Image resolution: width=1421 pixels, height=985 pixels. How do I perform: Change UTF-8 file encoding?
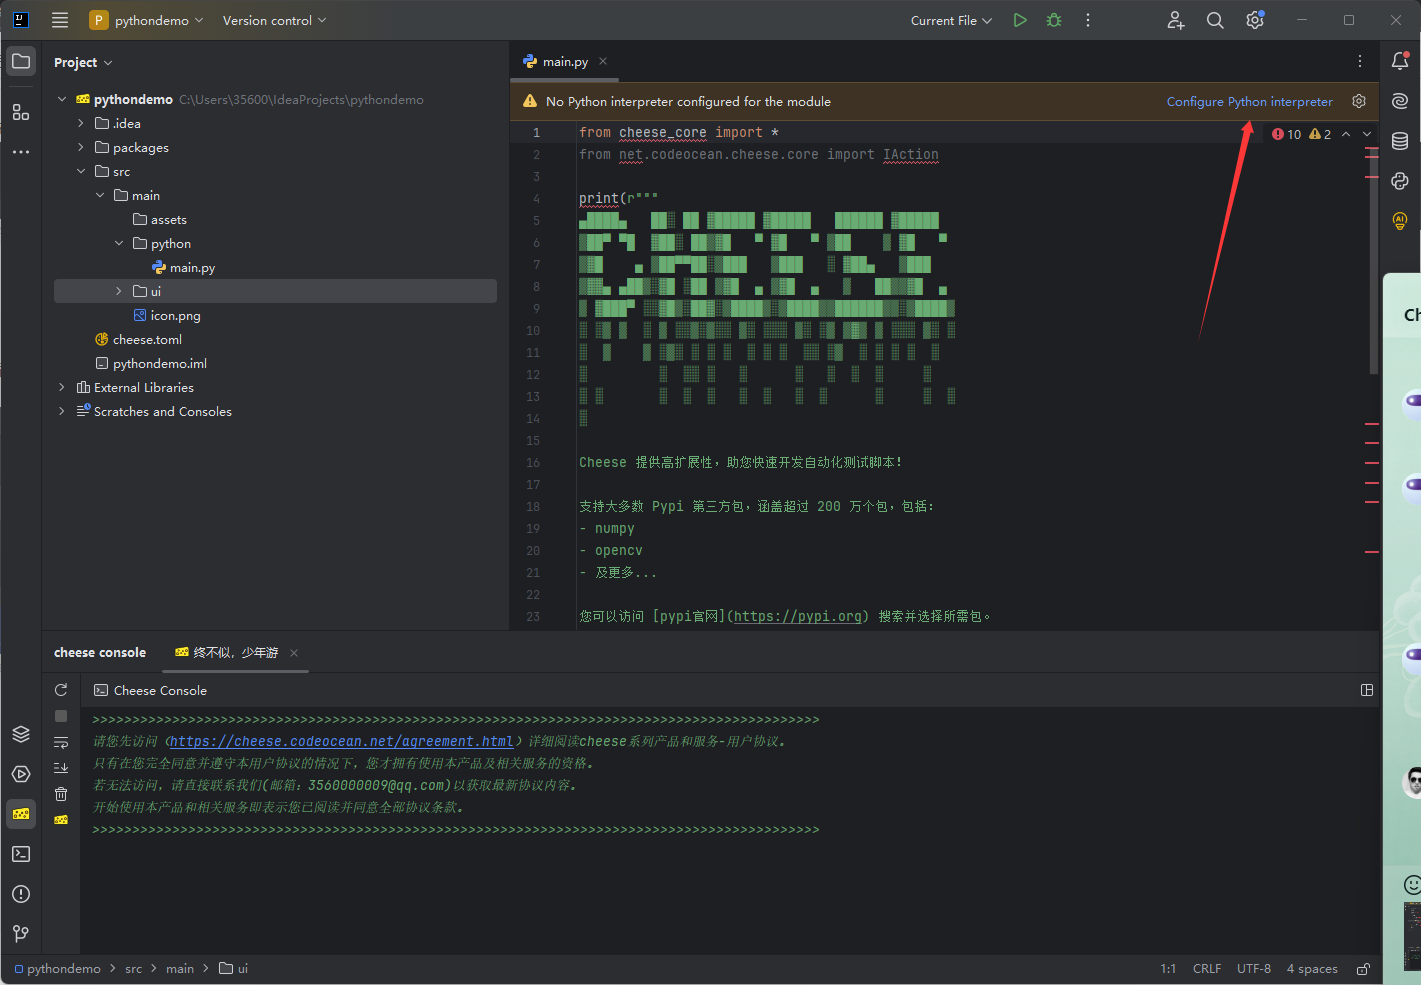click(1254, 969)
